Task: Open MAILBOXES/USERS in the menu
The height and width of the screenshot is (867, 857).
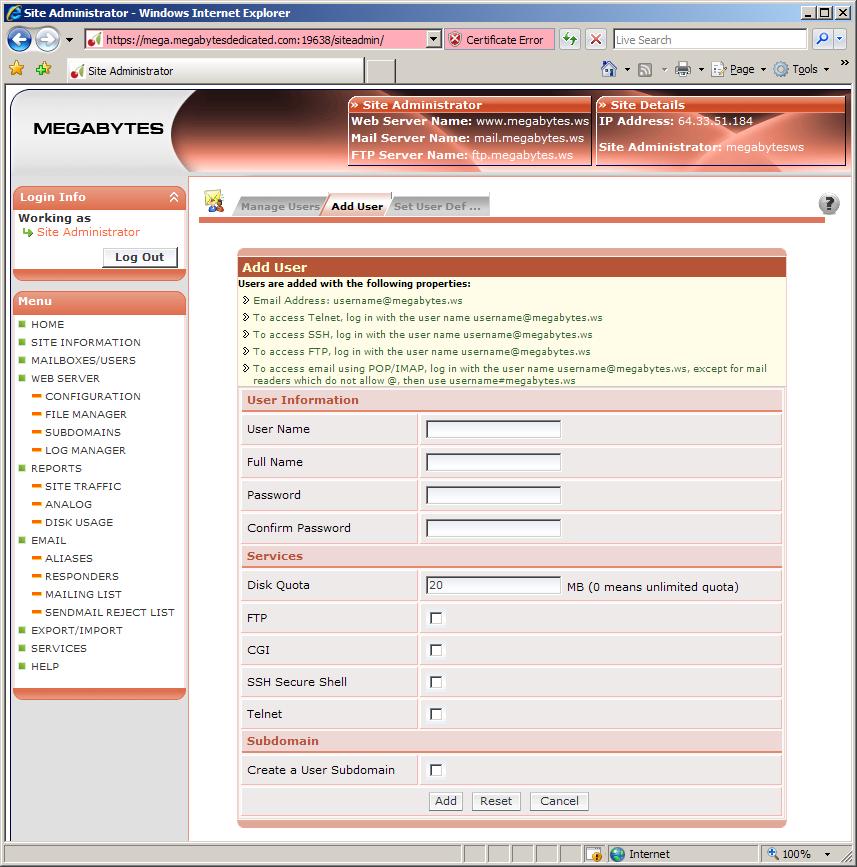Action: (83, 360)
